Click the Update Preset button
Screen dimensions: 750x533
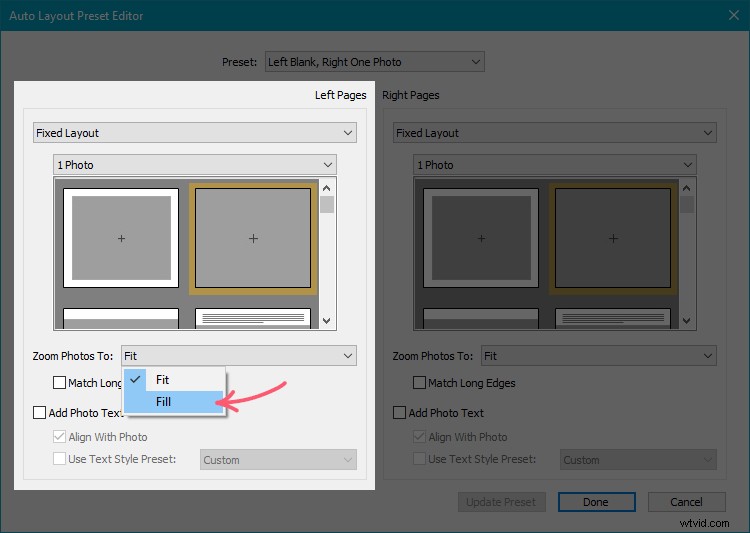pyautogui.click(x=501, y=502)
